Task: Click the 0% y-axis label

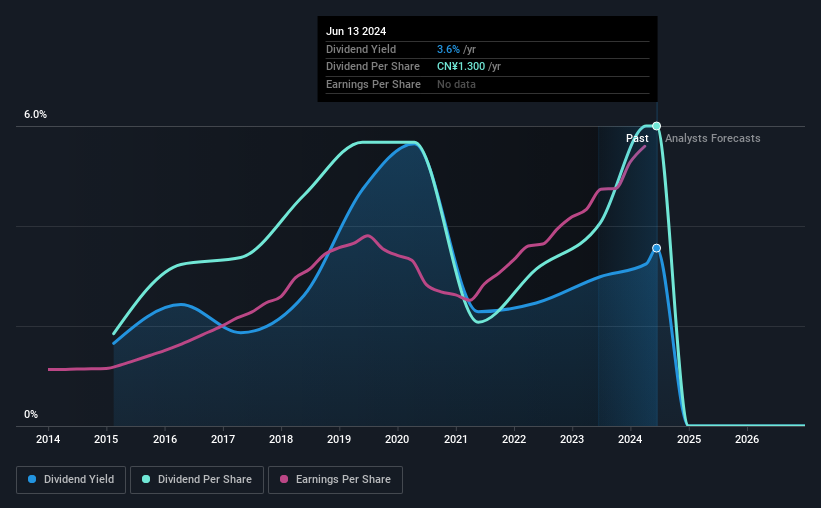Action: pos(31,414)
